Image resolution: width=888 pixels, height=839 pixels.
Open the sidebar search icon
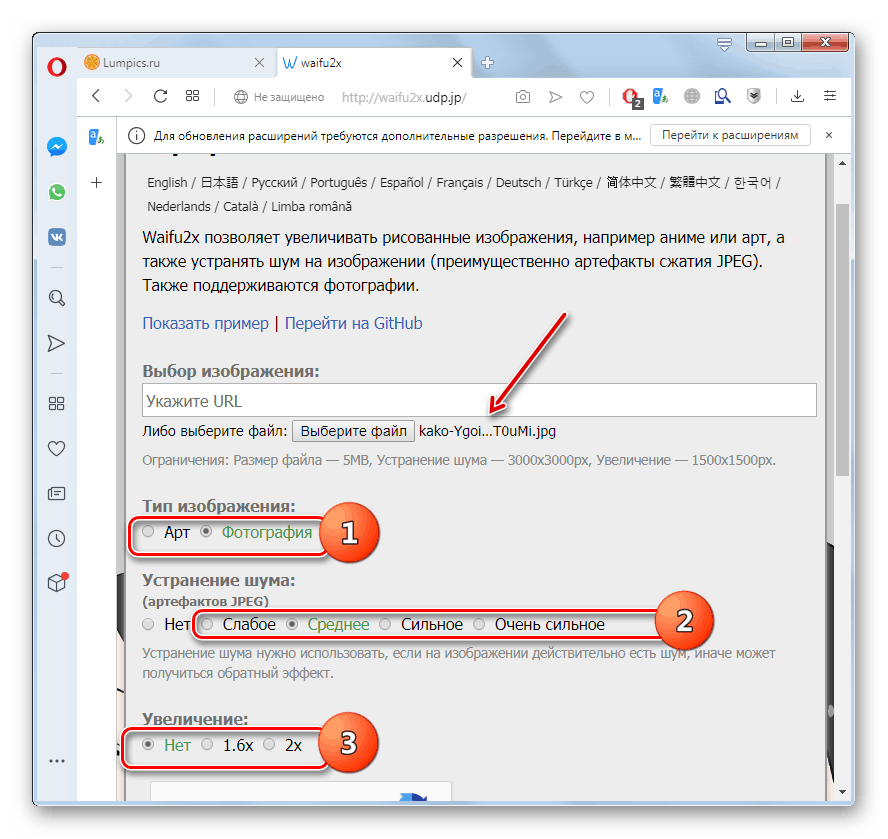(57, 298)
